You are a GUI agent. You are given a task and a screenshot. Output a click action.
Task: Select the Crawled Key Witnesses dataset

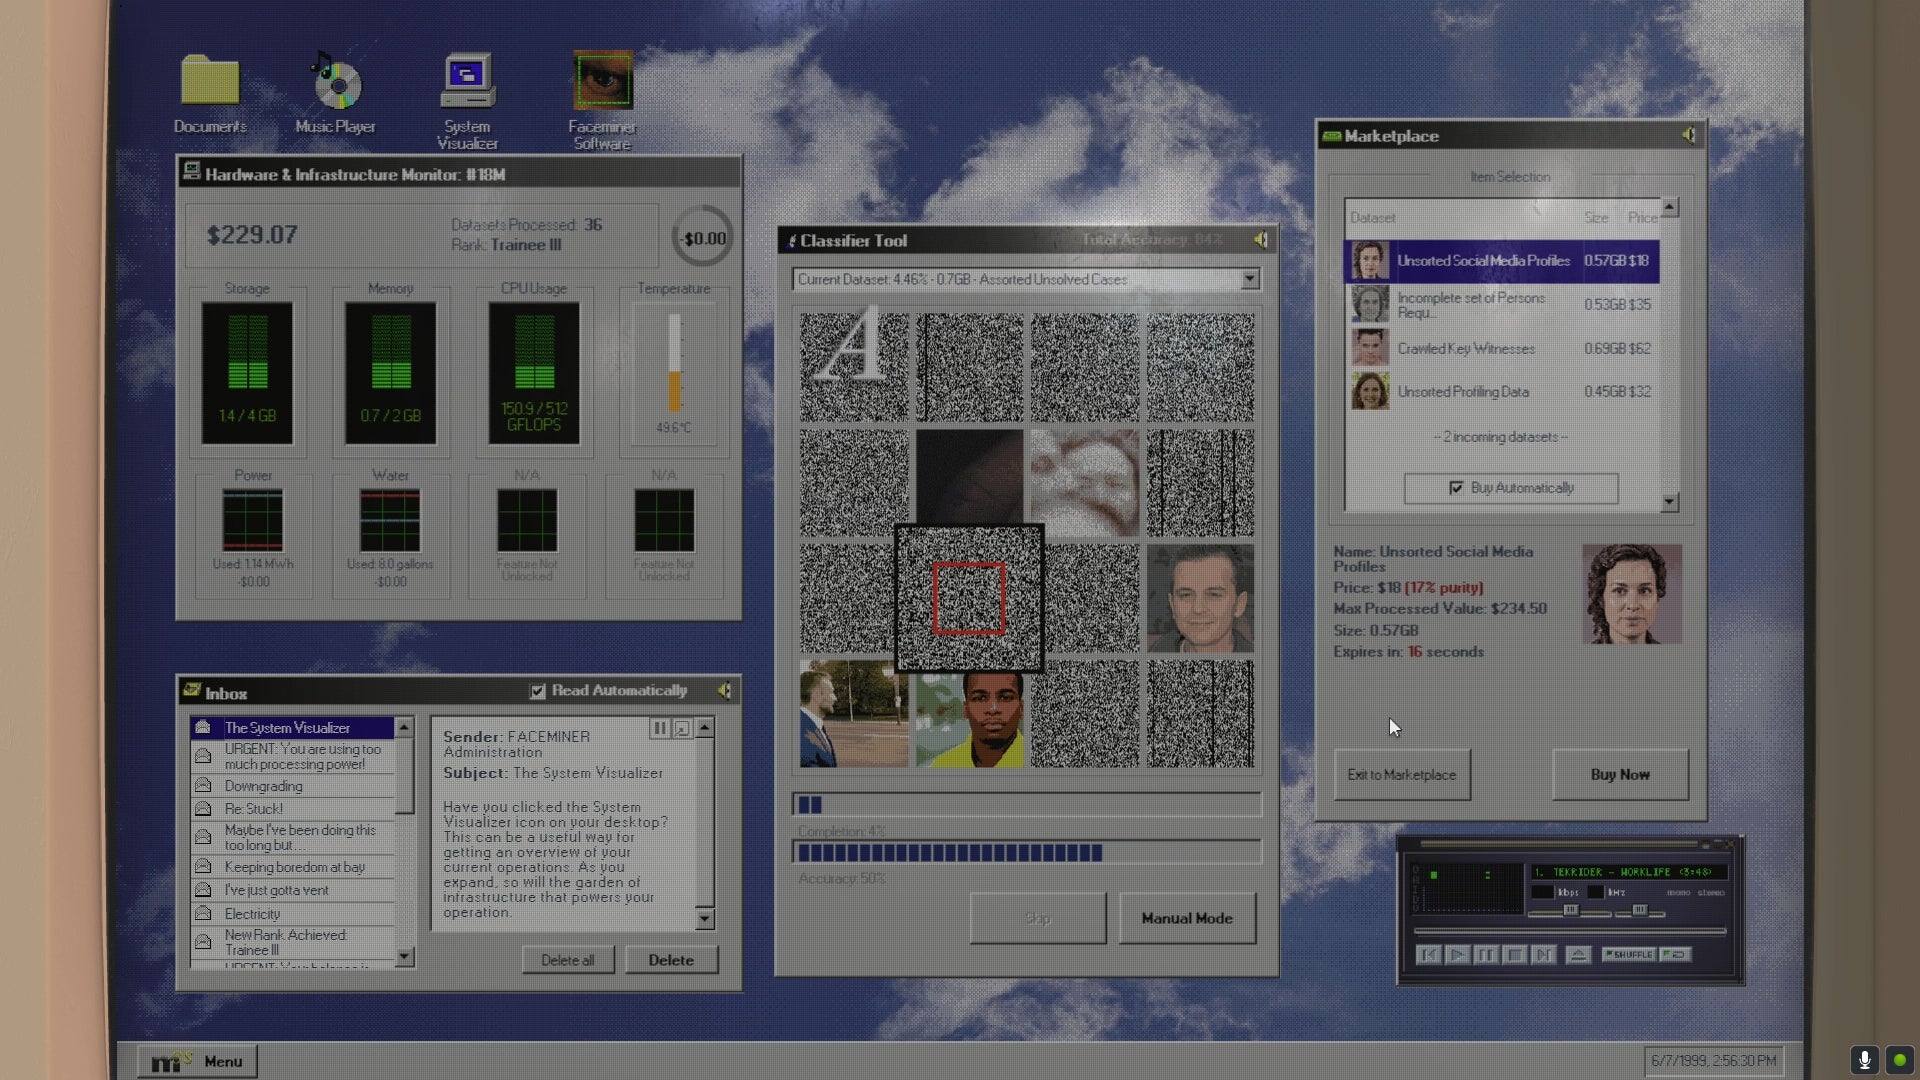[1468, 348]
